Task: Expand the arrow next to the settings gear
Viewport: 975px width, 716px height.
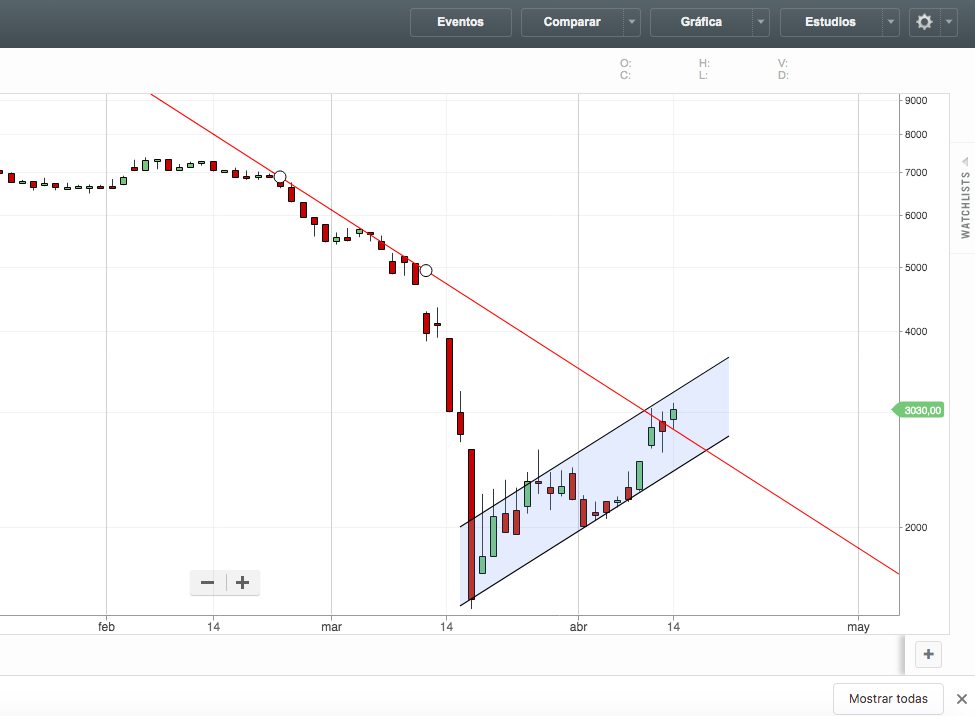Action: (x=949, y=22)
